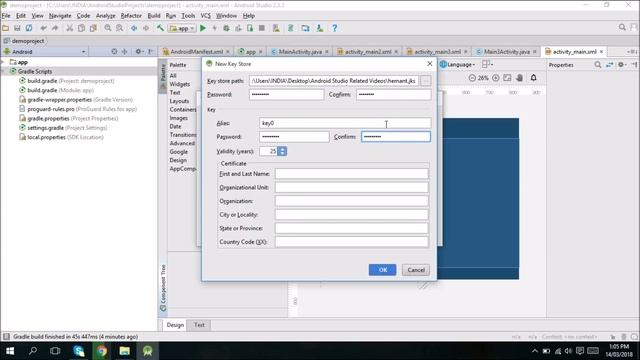
Task: Click the Windows Start button
Action: 10,351
